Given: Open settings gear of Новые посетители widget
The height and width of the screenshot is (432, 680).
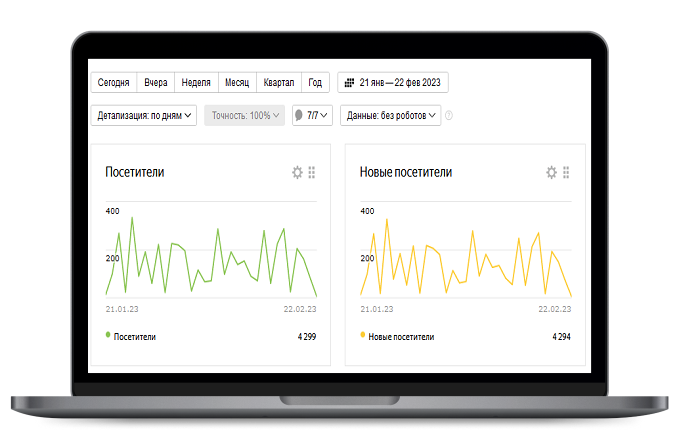Looking at the screenshot, I should 551,172.
